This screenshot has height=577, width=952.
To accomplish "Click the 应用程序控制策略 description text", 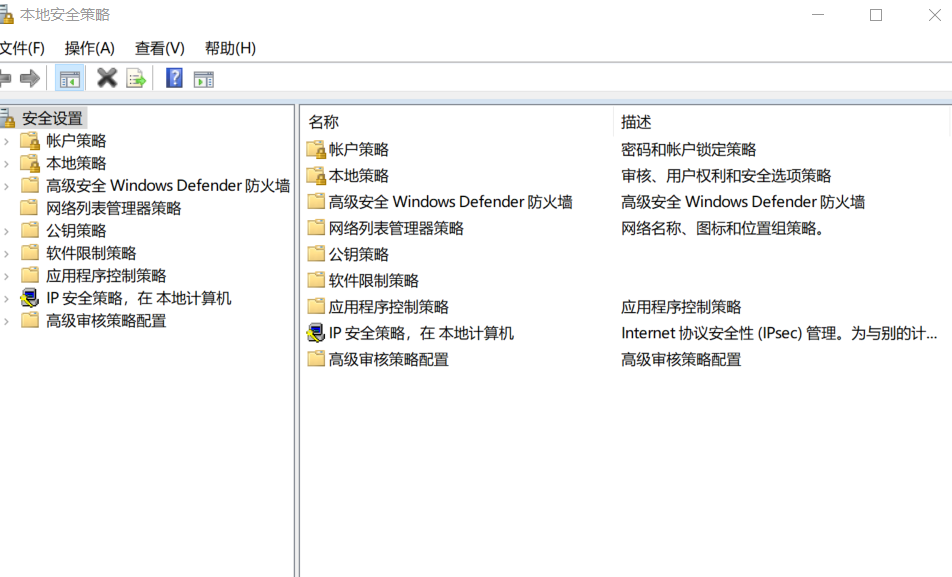I will (x=681, y=307).
